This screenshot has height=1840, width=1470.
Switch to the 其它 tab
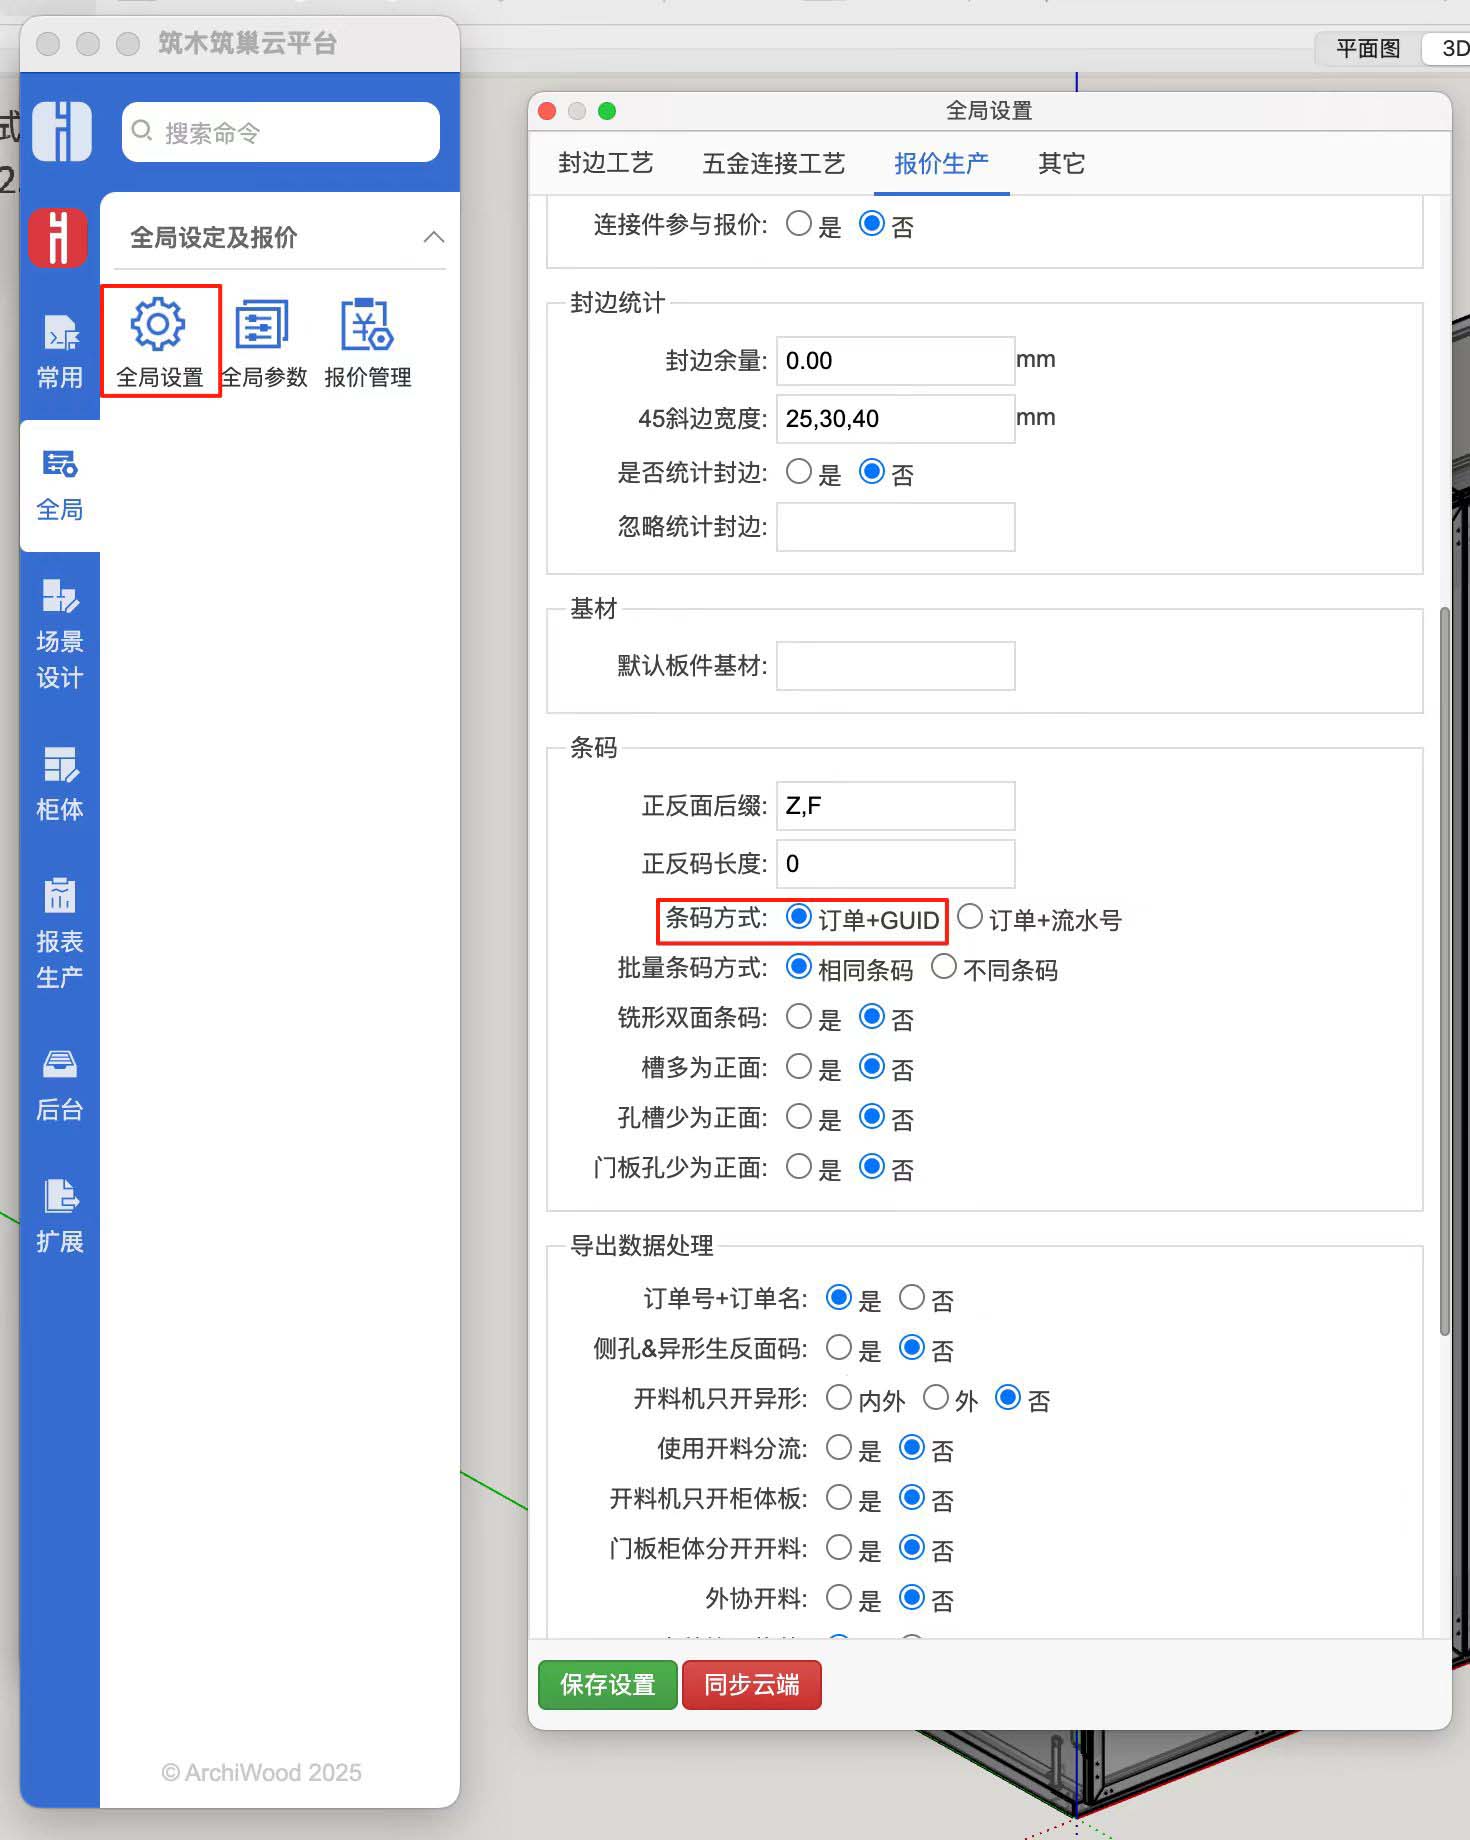pyautogui.click(x=1061, y=163)
